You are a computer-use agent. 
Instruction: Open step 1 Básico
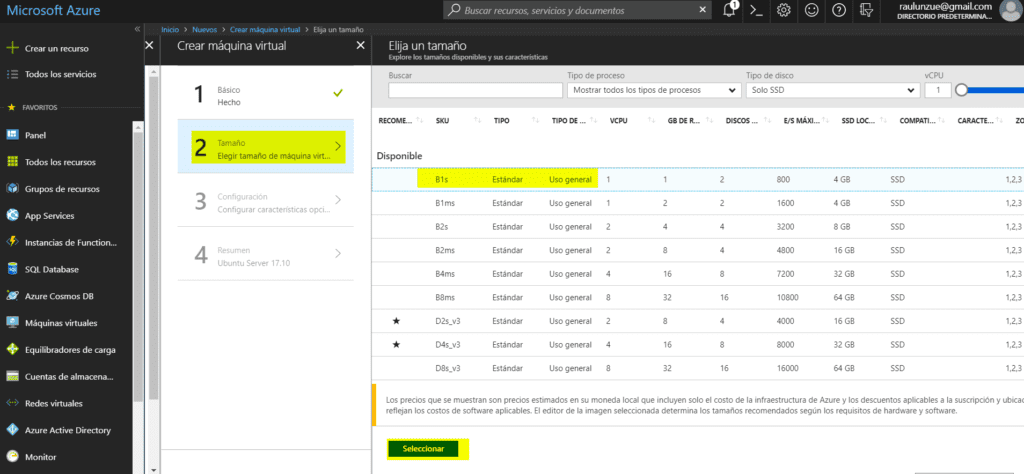[x=266, y=95]
